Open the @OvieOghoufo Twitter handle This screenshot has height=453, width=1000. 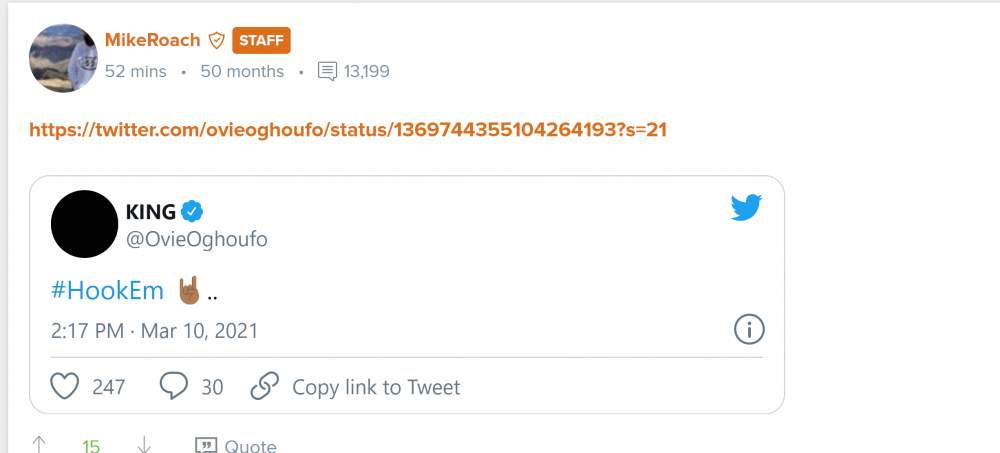pos(196,240)
